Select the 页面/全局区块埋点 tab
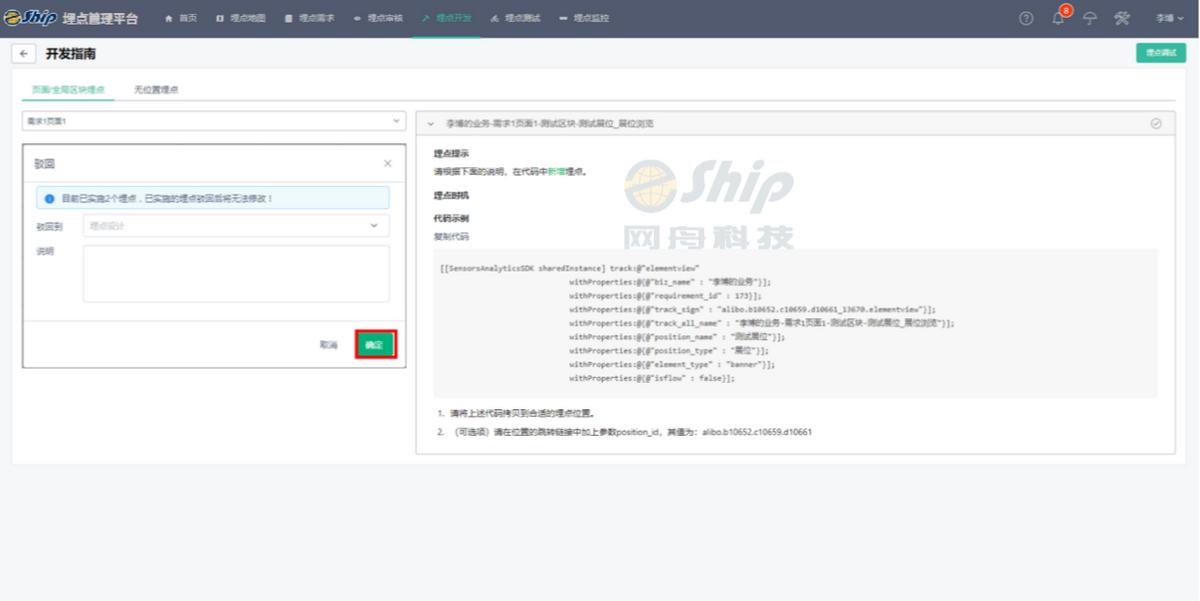1200x601 pixels. point(68,90)
